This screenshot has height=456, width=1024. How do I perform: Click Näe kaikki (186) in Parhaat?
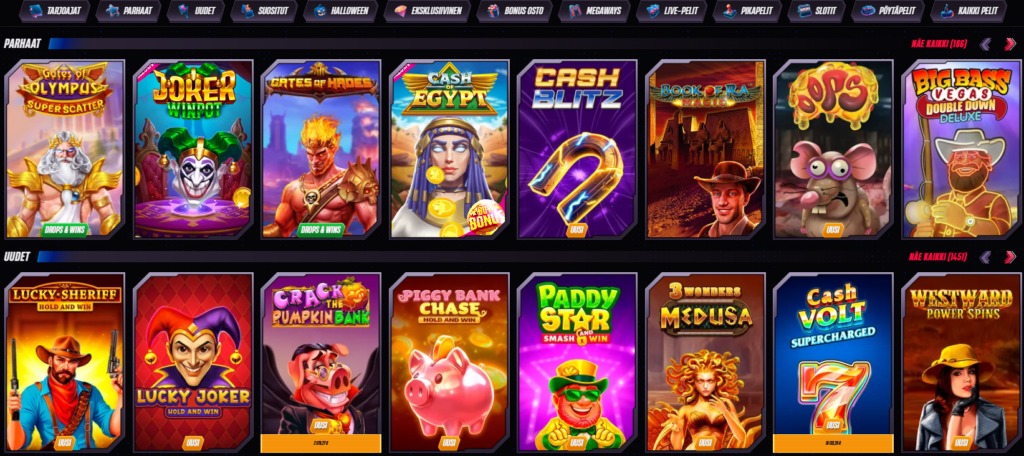pyautogui.click(x=940, y=44)
